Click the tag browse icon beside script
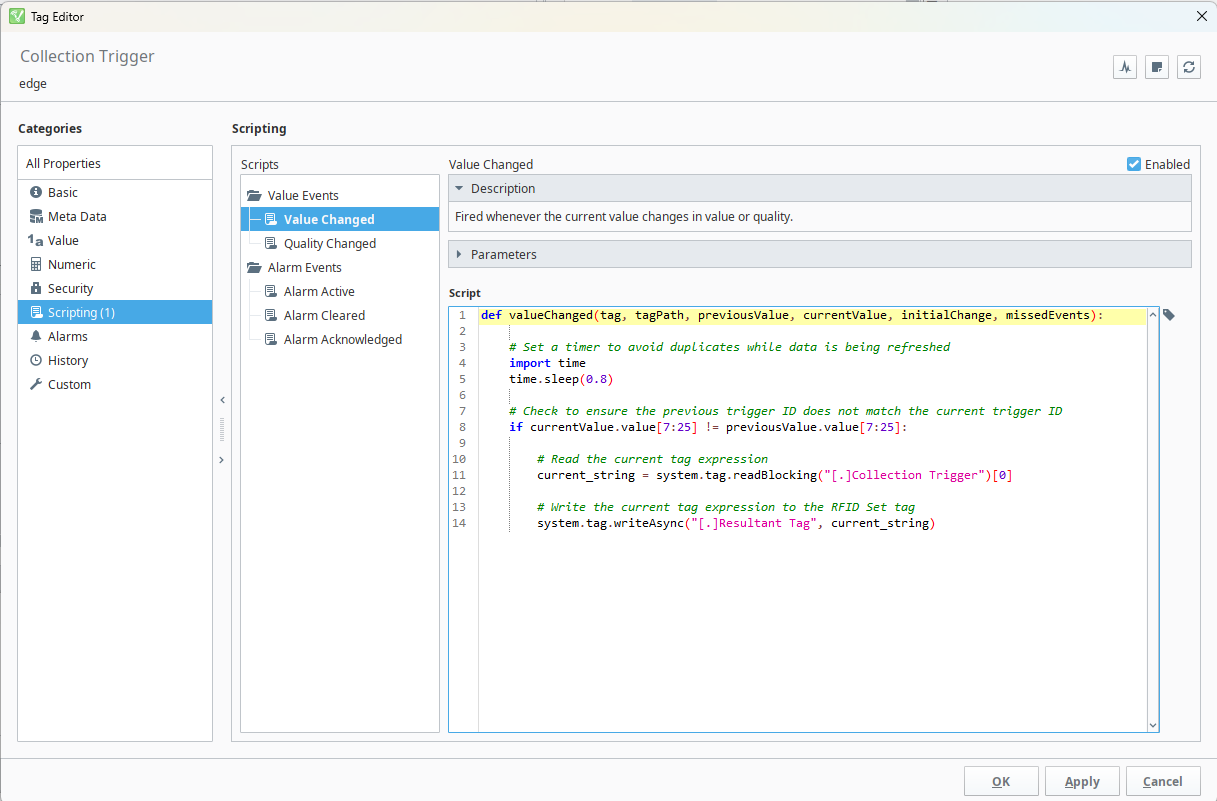Screen dimensions: 1217x801 coord(1169,315)
